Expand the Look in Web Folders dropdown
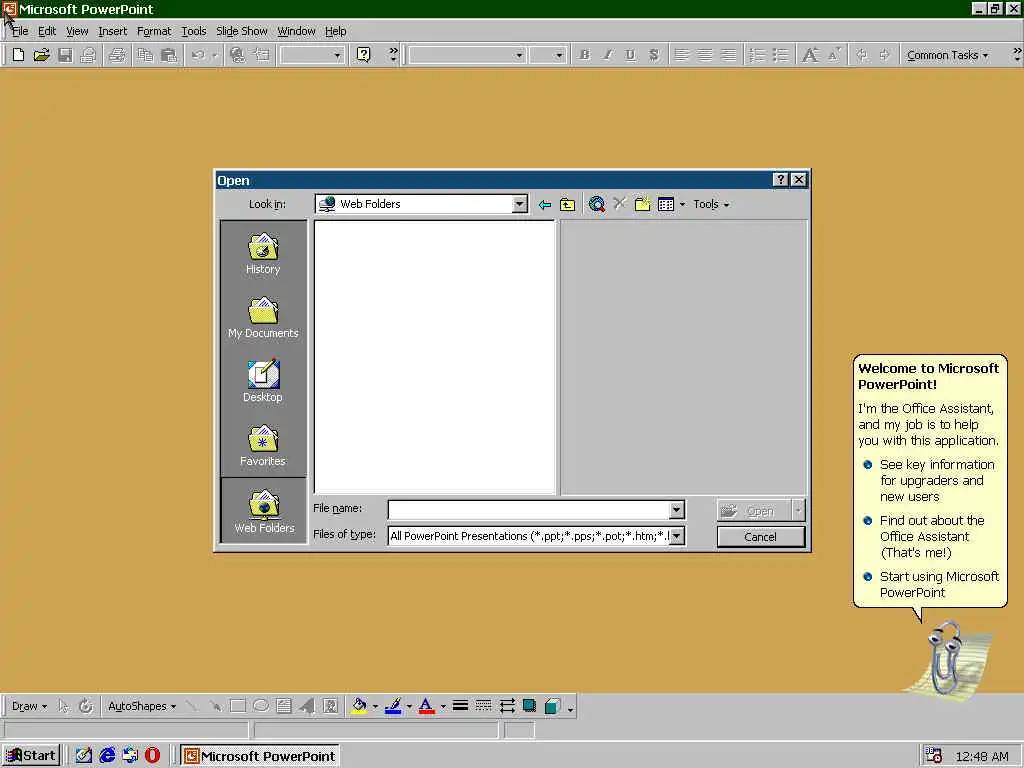Screen dimensions: 1024x768 coord(519,204)
